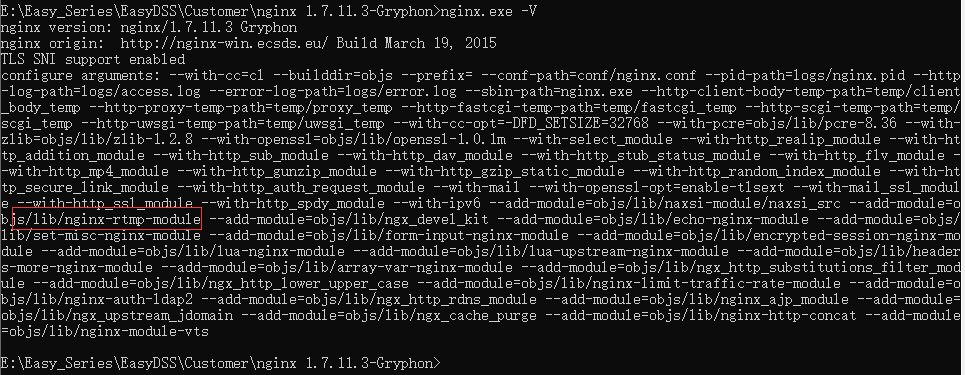The width and height of the screenshot is (965, 375).
Task: Click the TLS SNI support enabled line
Action: 92,60
